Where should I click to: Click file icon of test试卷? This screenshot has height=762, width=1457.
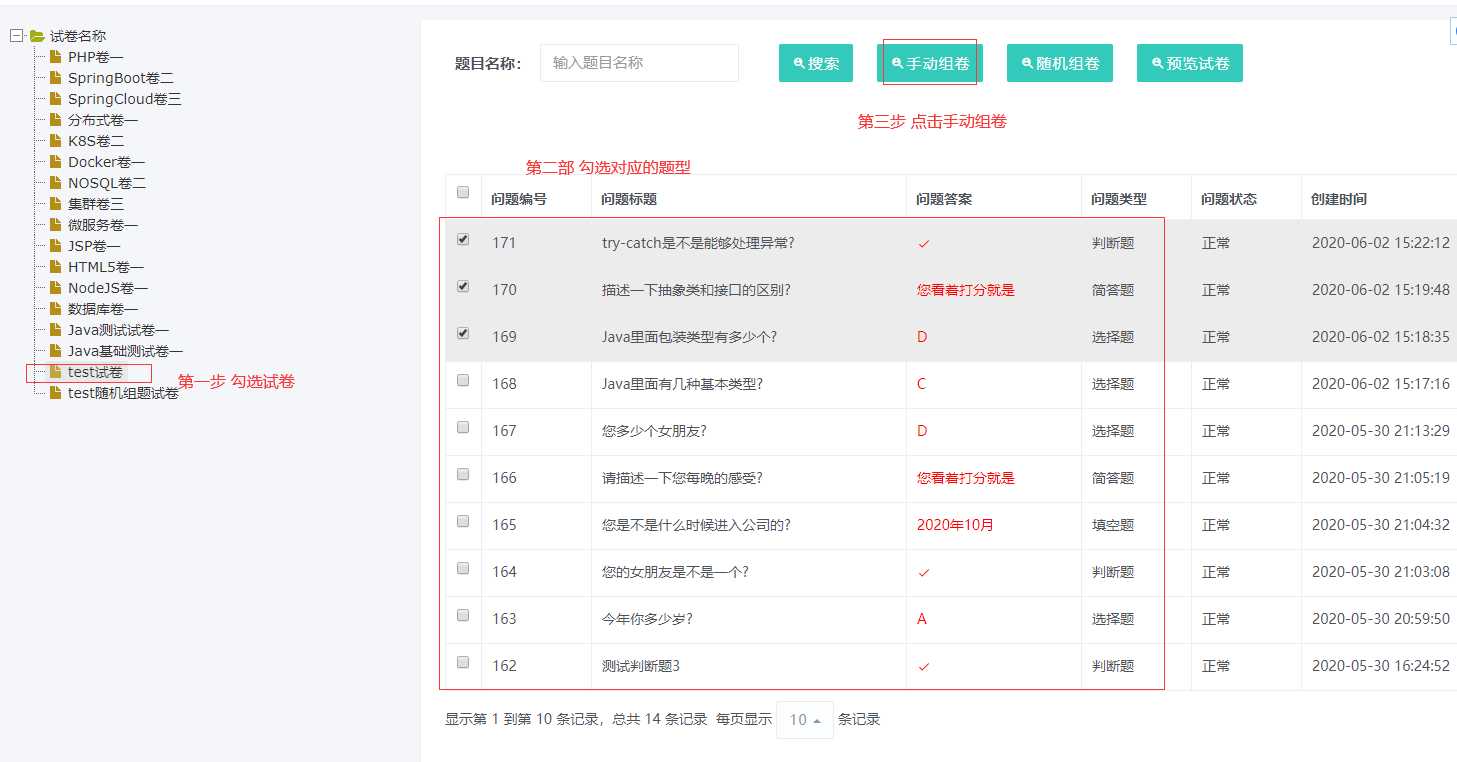(x=56, y=372)
